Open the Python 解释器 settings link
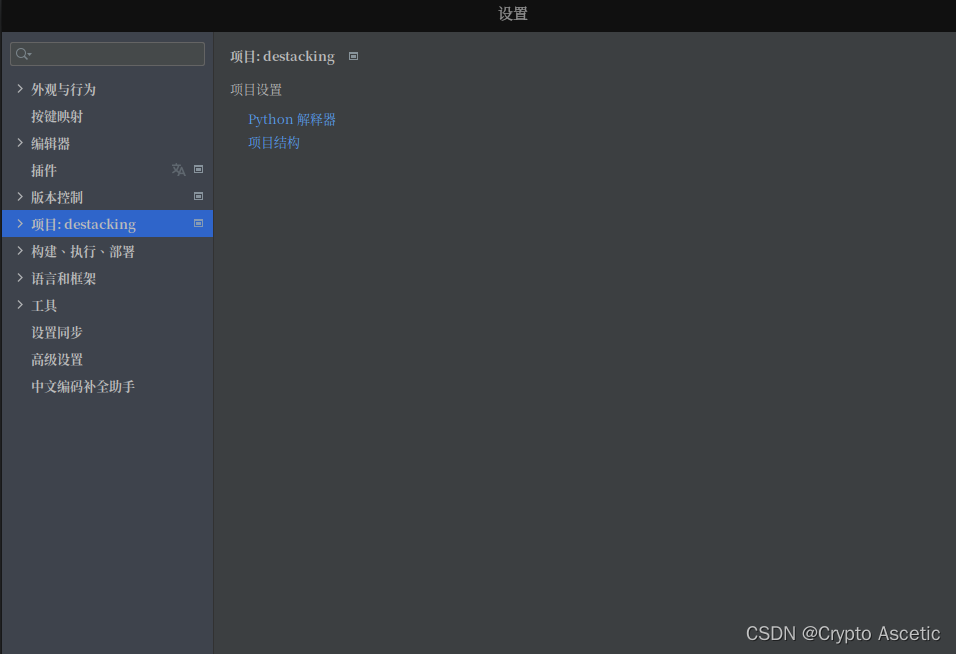This screenshot has width=956, height=654. [291, 119]
